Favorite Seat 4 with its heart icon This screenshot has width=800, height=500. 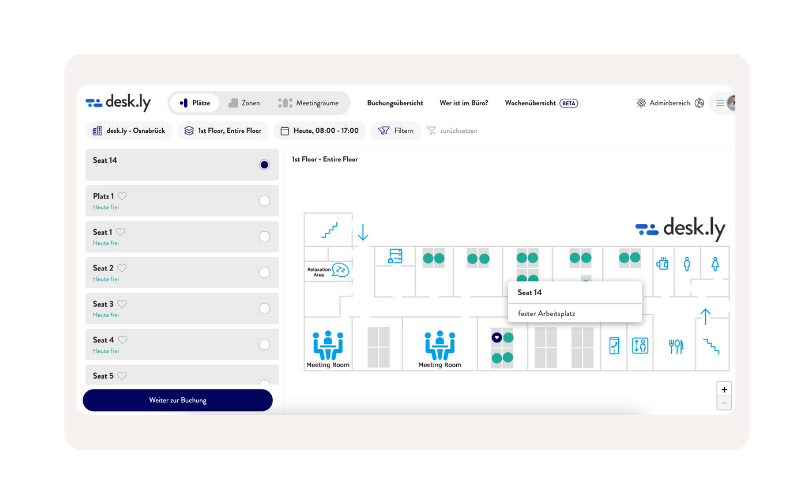(122, 340)
